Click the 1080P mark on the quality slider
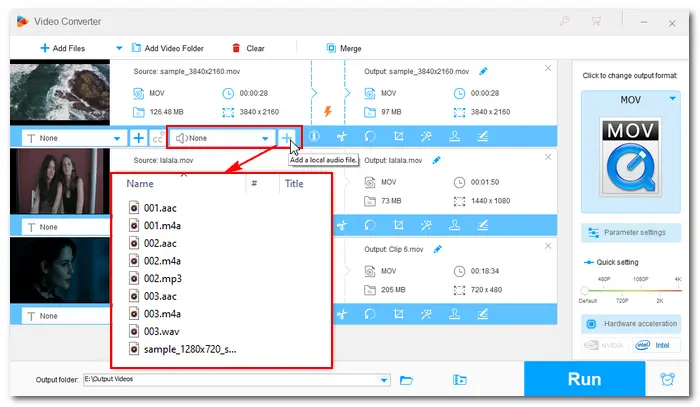Viewport: 700px width, 407px height. click(641, 279)
